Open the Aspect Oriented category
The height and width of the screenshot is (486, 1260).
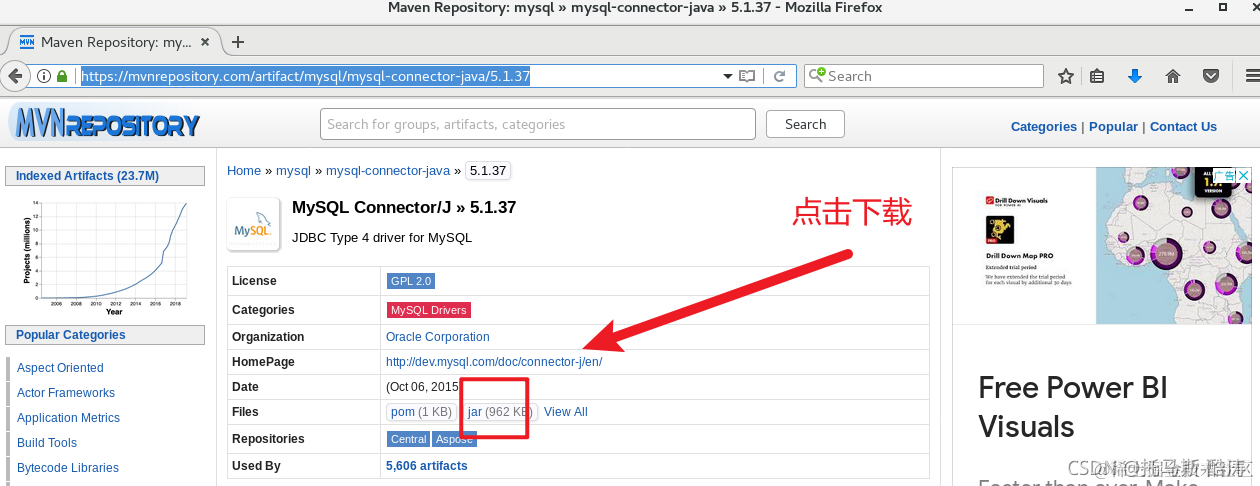click(60, 368)
